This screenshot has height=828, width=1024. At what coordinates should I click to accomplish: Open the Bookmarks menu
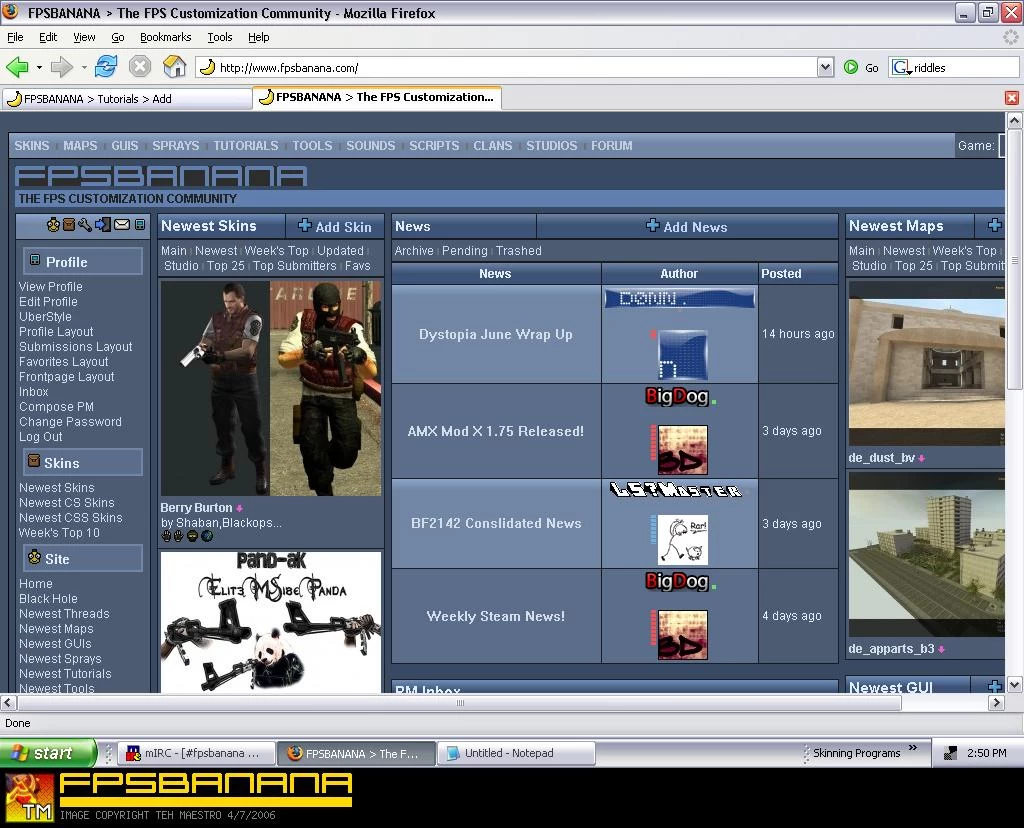pos(165,37)
